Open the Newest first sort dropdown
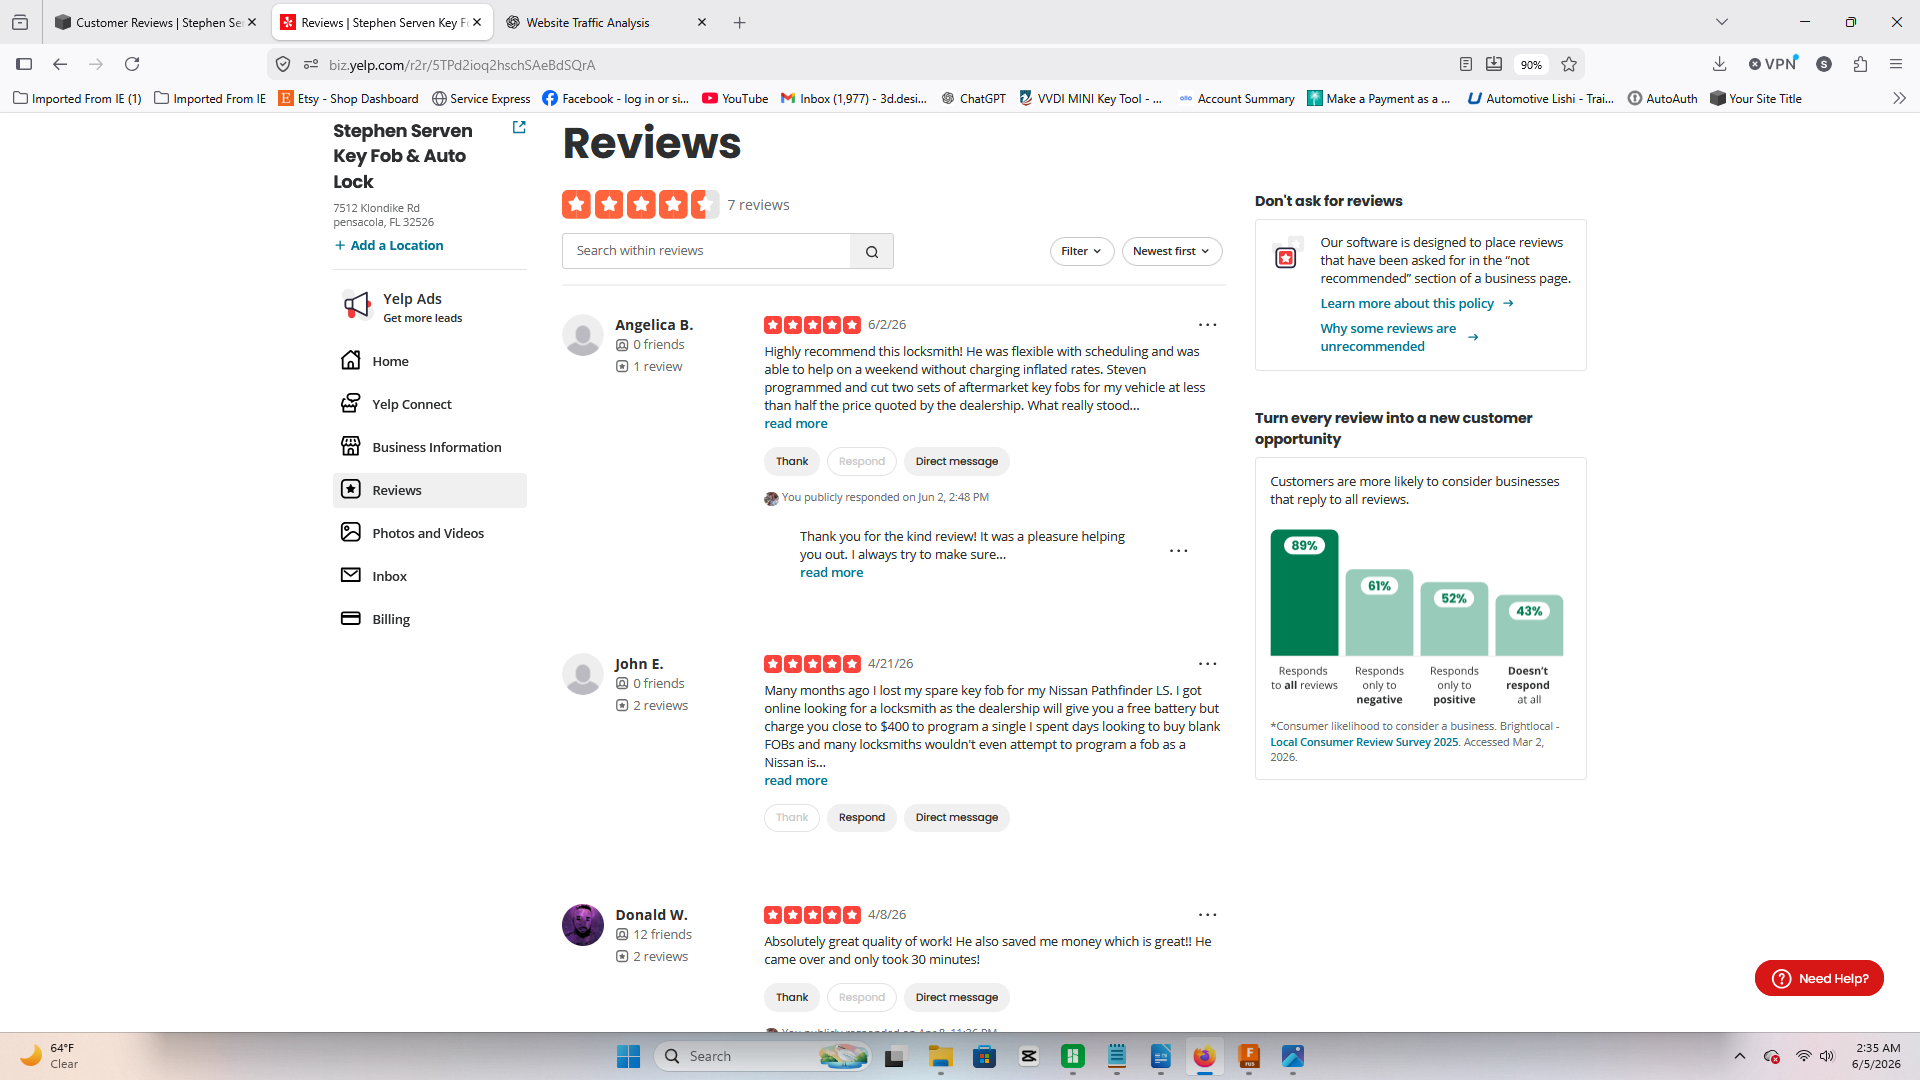The width and height of the screenshot is (1920, 1080). click(x=1171, y=252)
